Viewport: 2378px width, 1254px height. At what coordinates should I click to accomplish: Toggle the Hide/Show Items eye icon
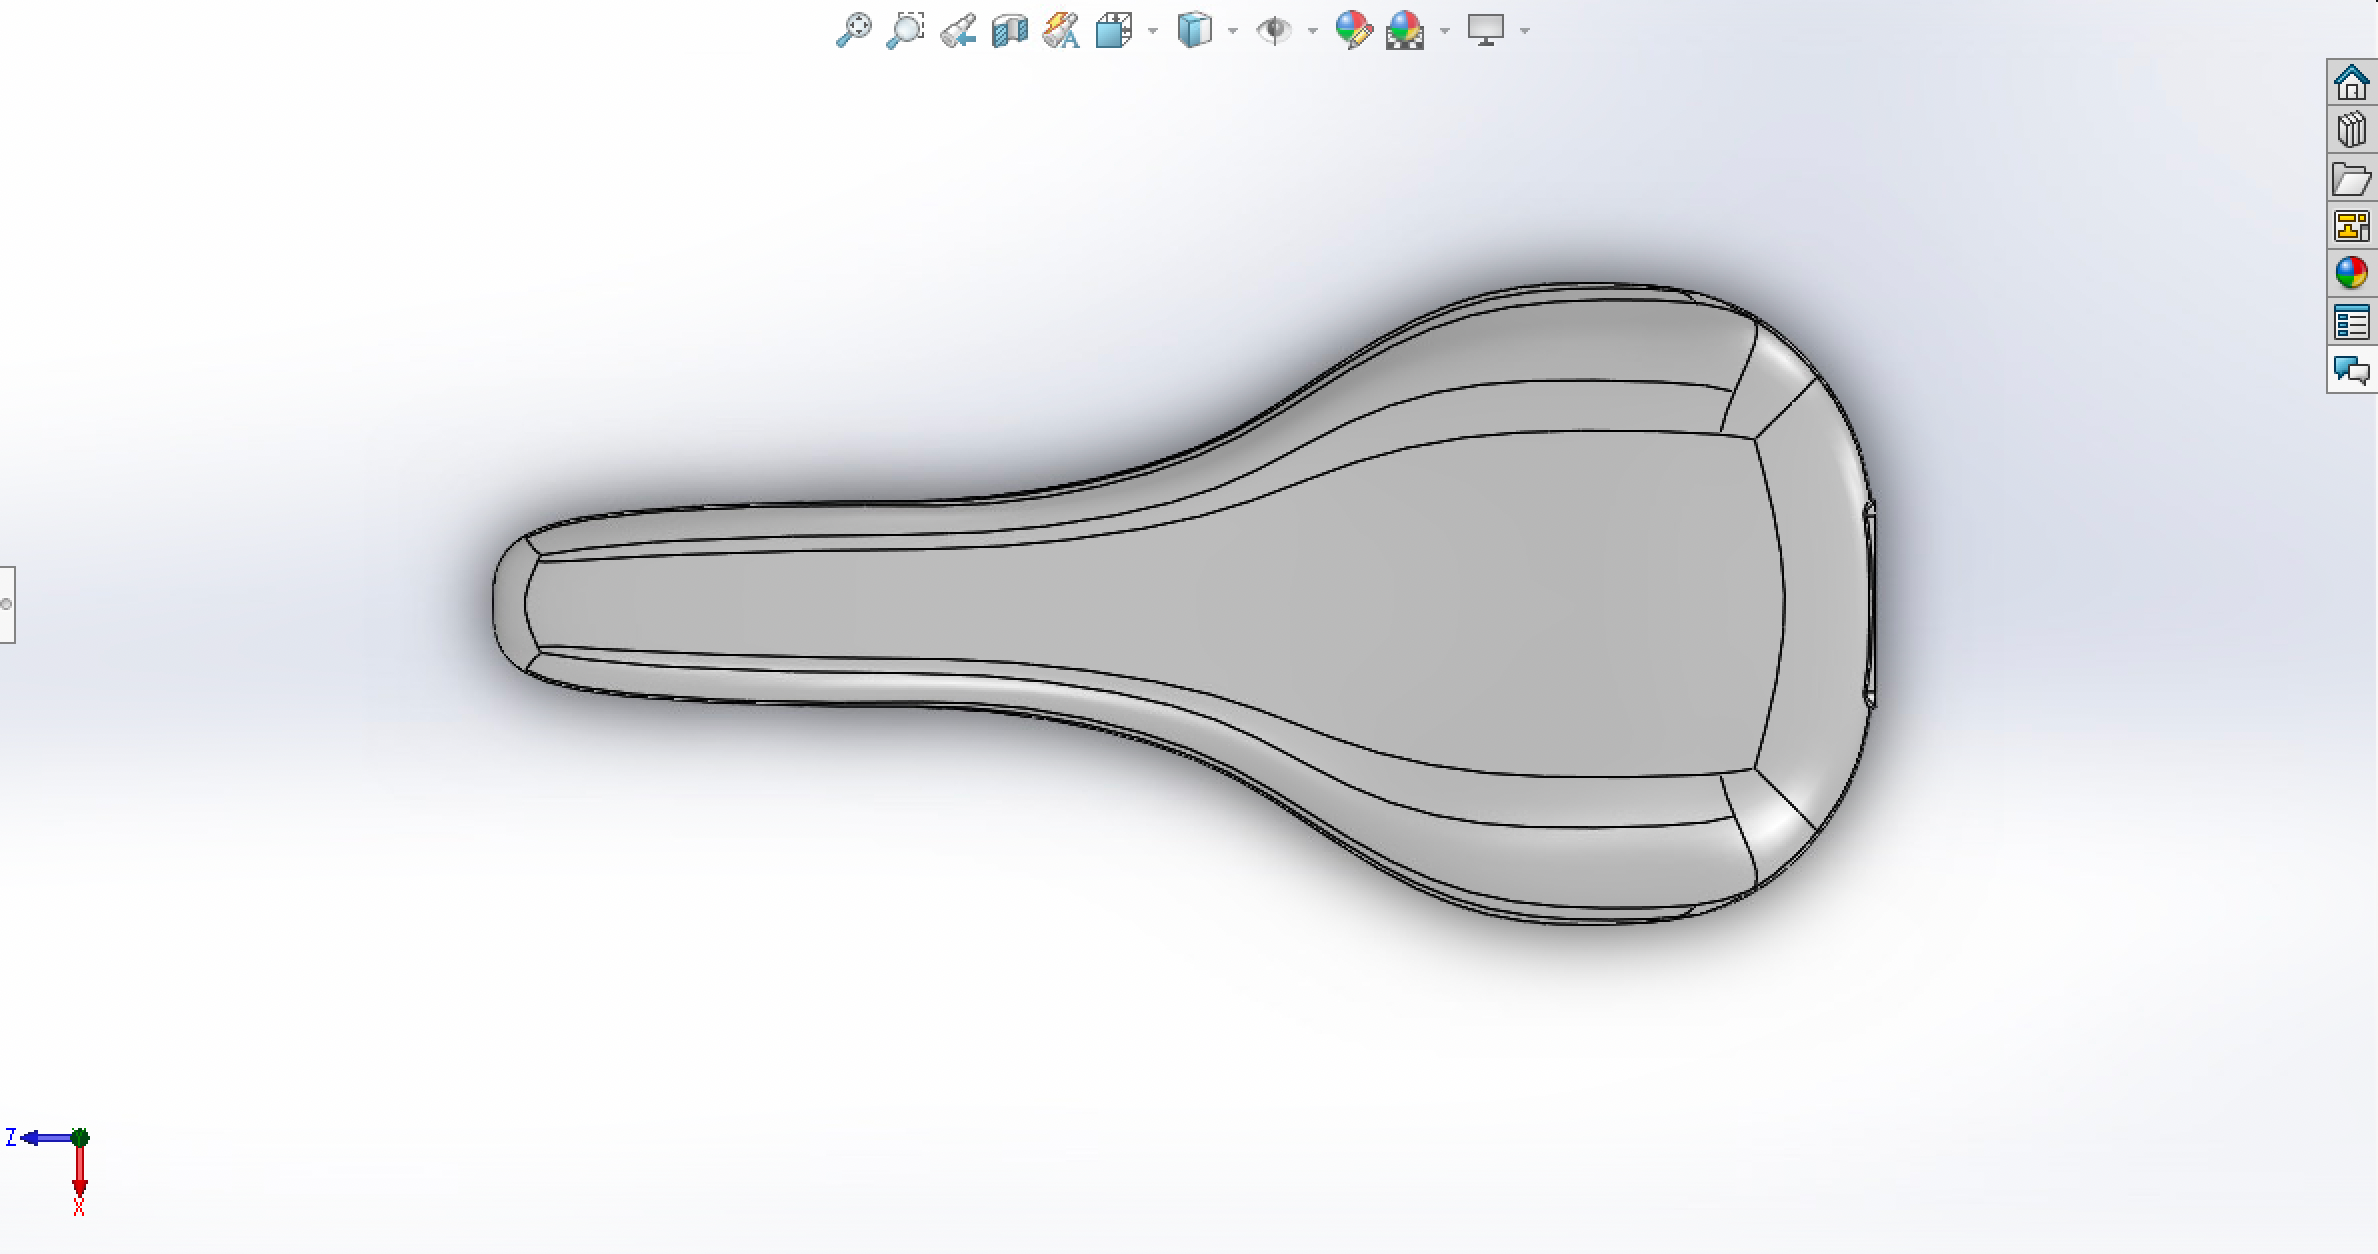pos(1274,30)
